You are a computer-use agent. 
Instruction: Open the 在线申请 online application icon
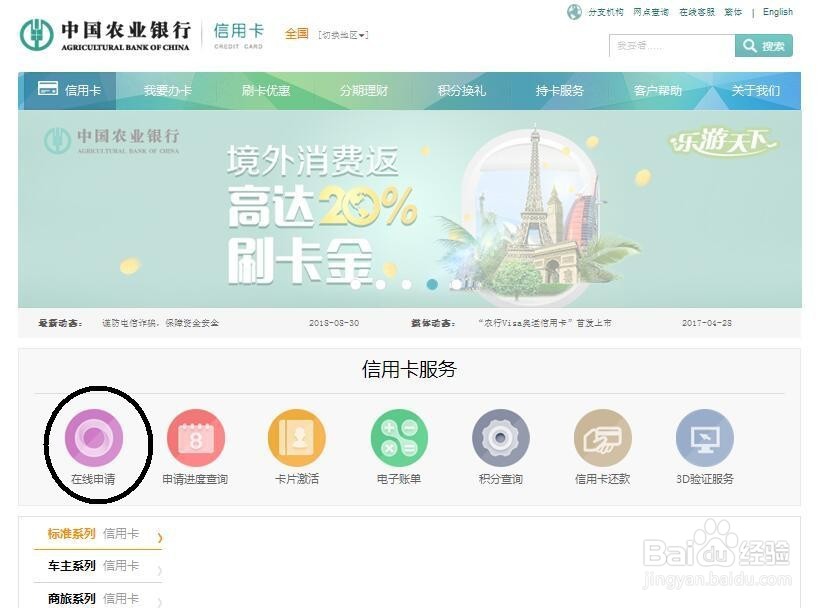tap(94, 438)
